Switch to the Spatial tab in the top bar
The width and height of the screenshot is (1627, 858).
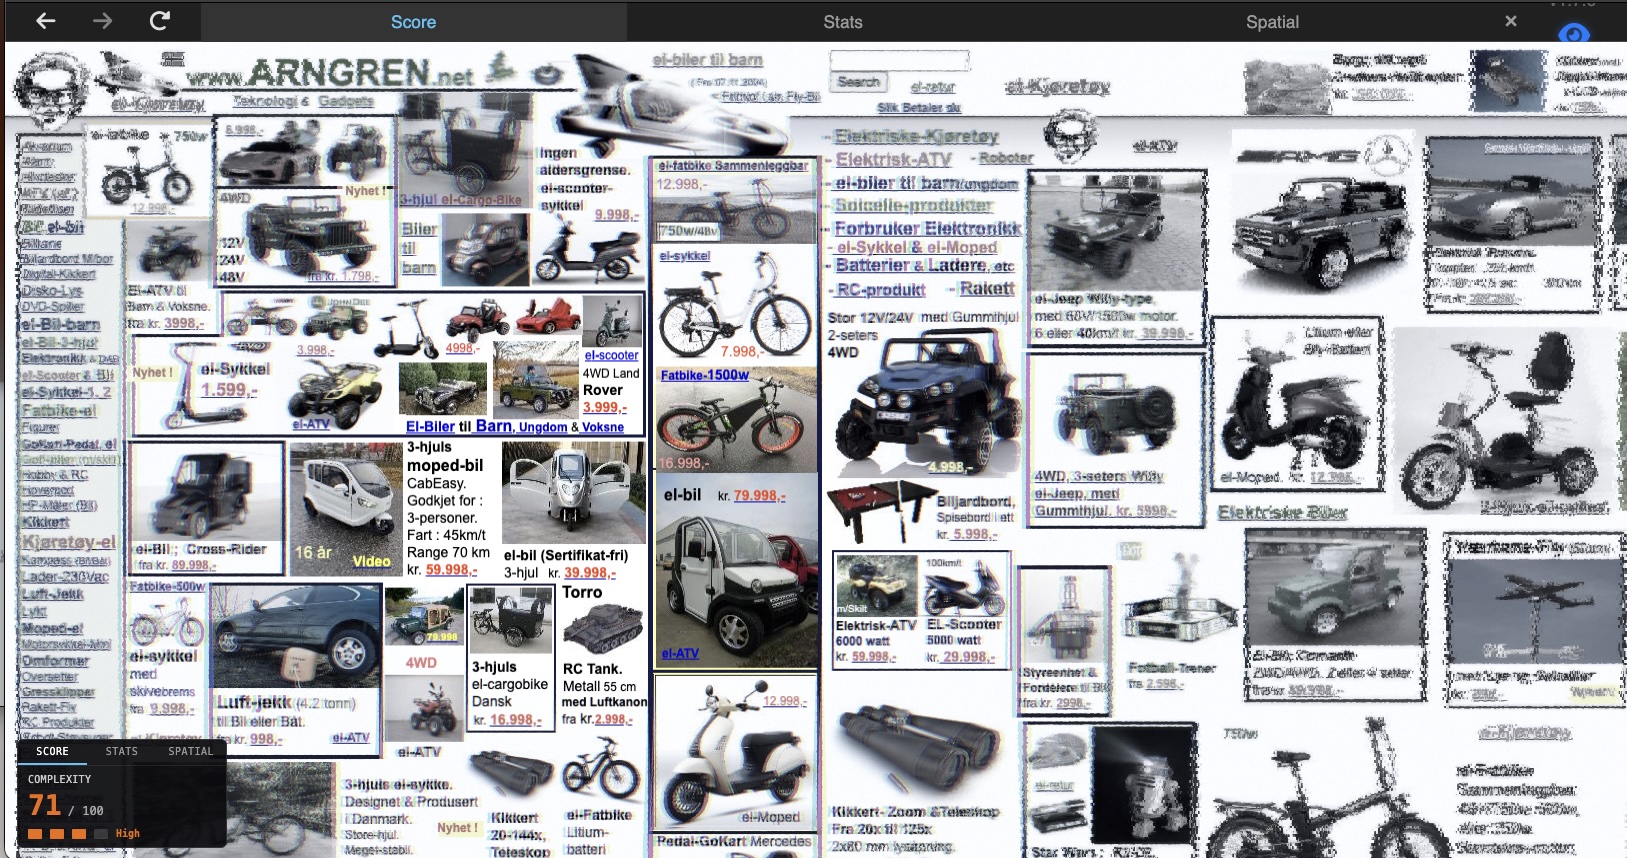1272,22
